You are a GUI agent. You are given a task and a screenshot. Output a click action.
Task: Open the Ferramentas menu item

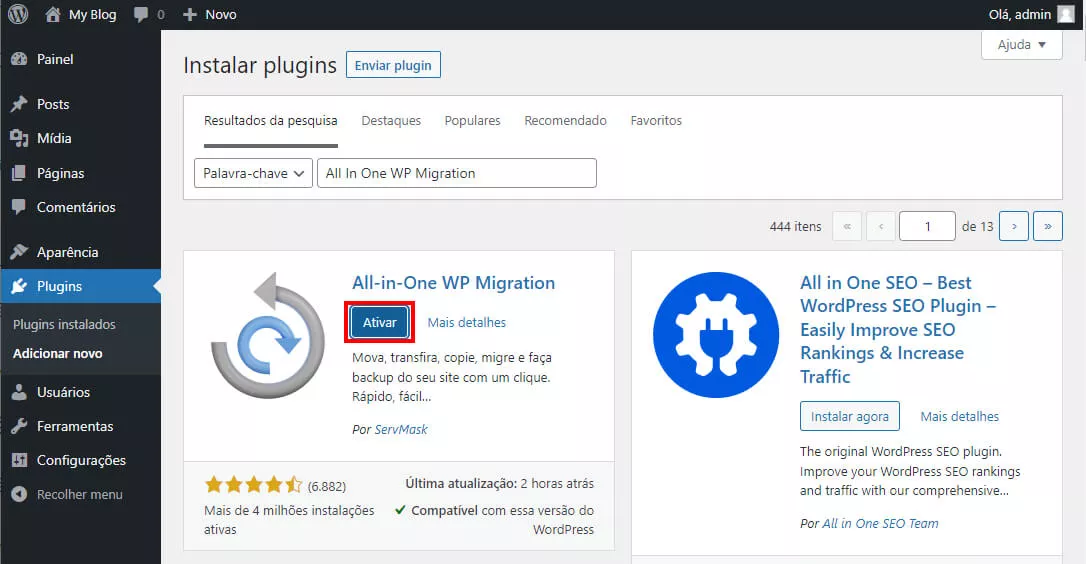click(80, 426)
